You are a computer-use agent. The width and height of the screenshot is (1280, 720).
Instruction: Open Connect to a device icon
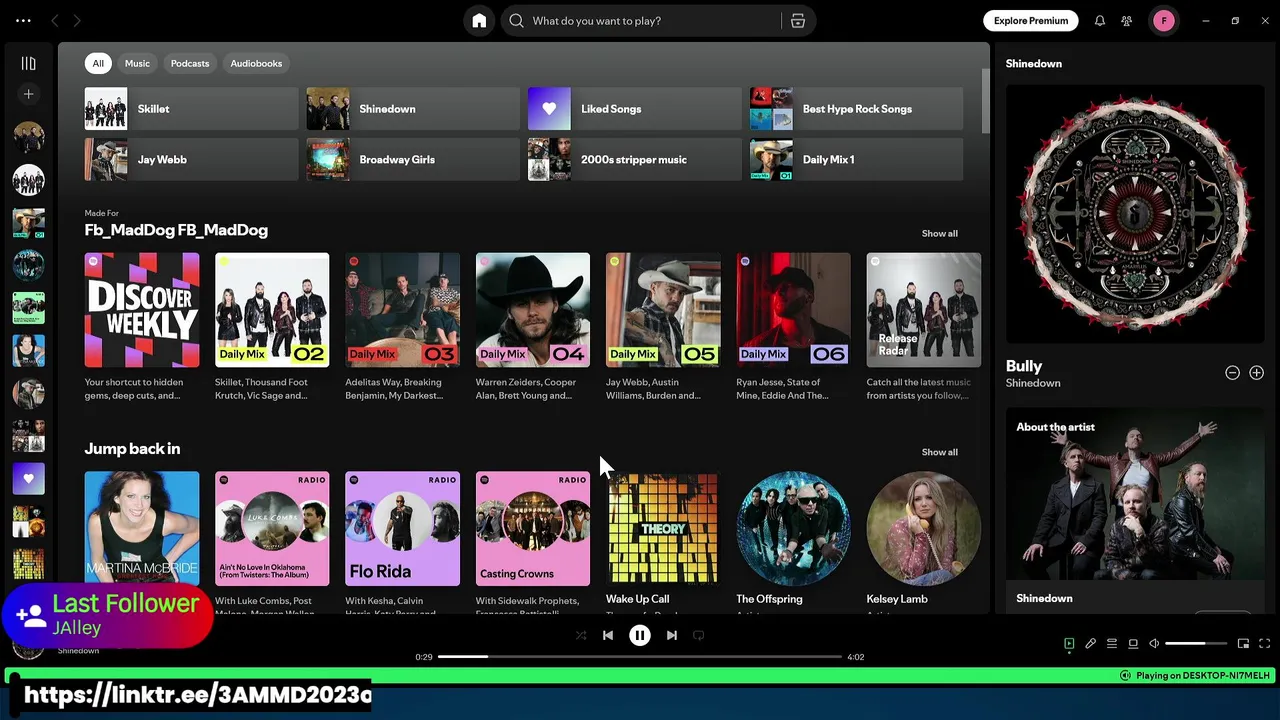[1133, 644]
